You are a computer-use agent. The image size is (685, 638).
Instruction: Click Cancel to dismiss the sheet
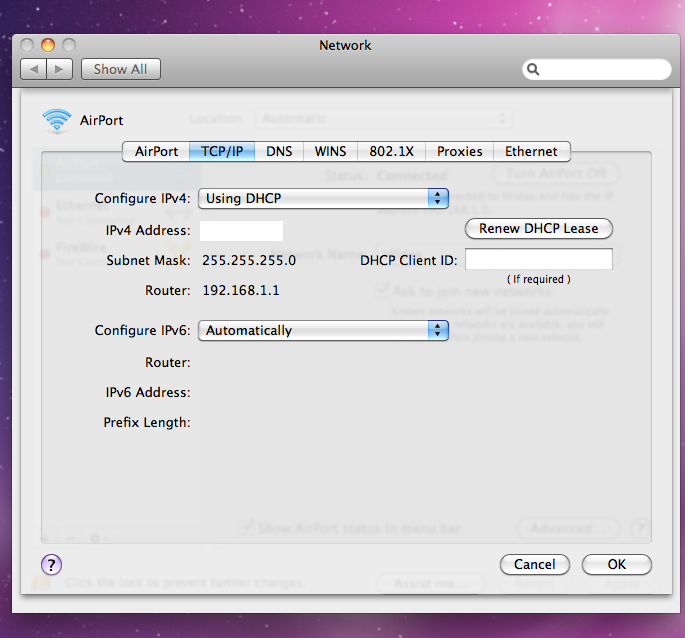point(535,565)
